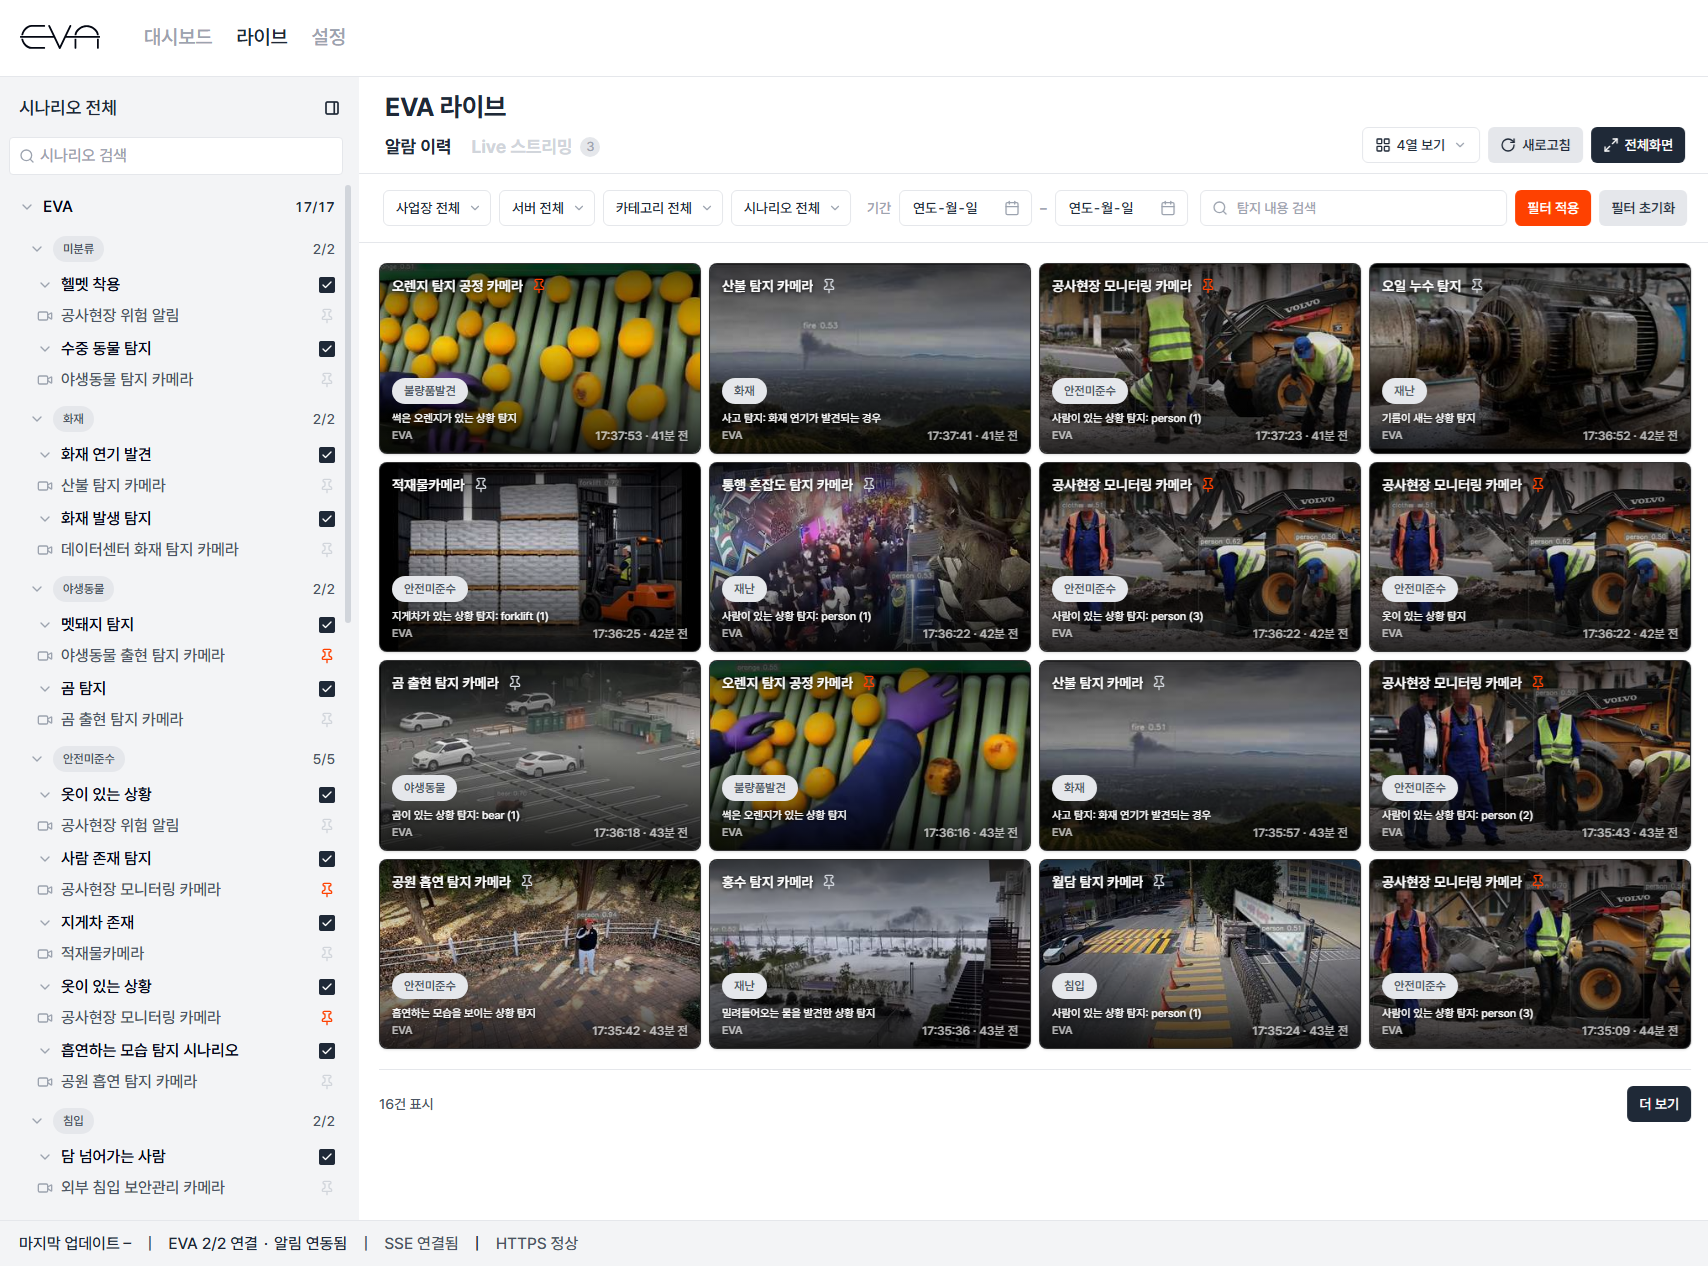This screenshot has height=1266, width=1708.
Task: Collapse the 침입 category group
Action: tap(37, 1121)
